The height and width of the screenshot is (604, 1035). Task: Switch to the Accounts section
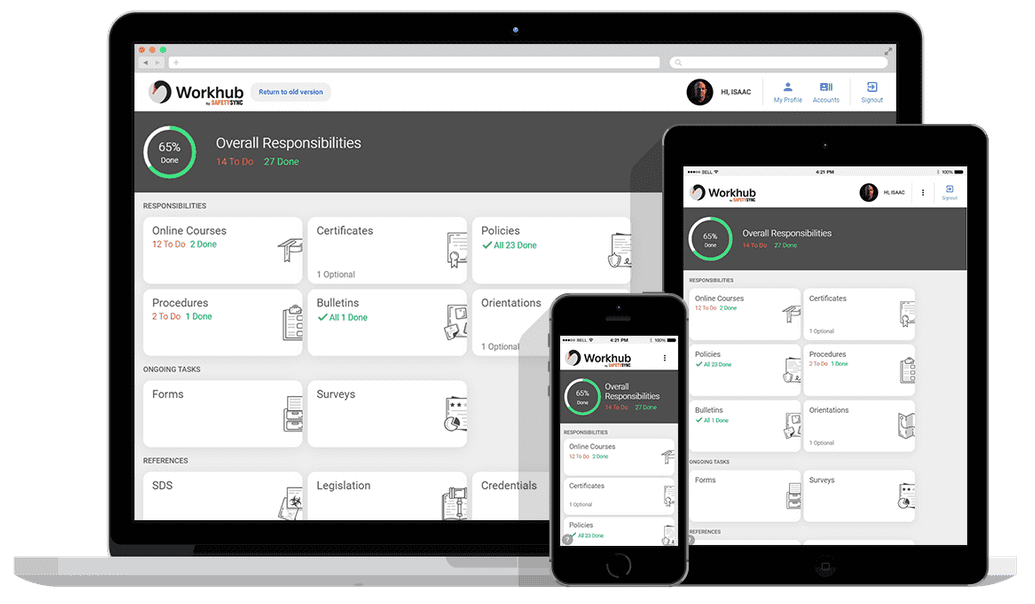[826, 93]
